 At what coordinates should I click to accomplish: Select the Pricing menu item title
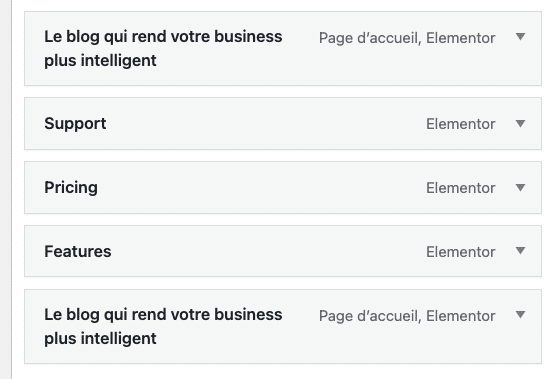coord(71,188)
